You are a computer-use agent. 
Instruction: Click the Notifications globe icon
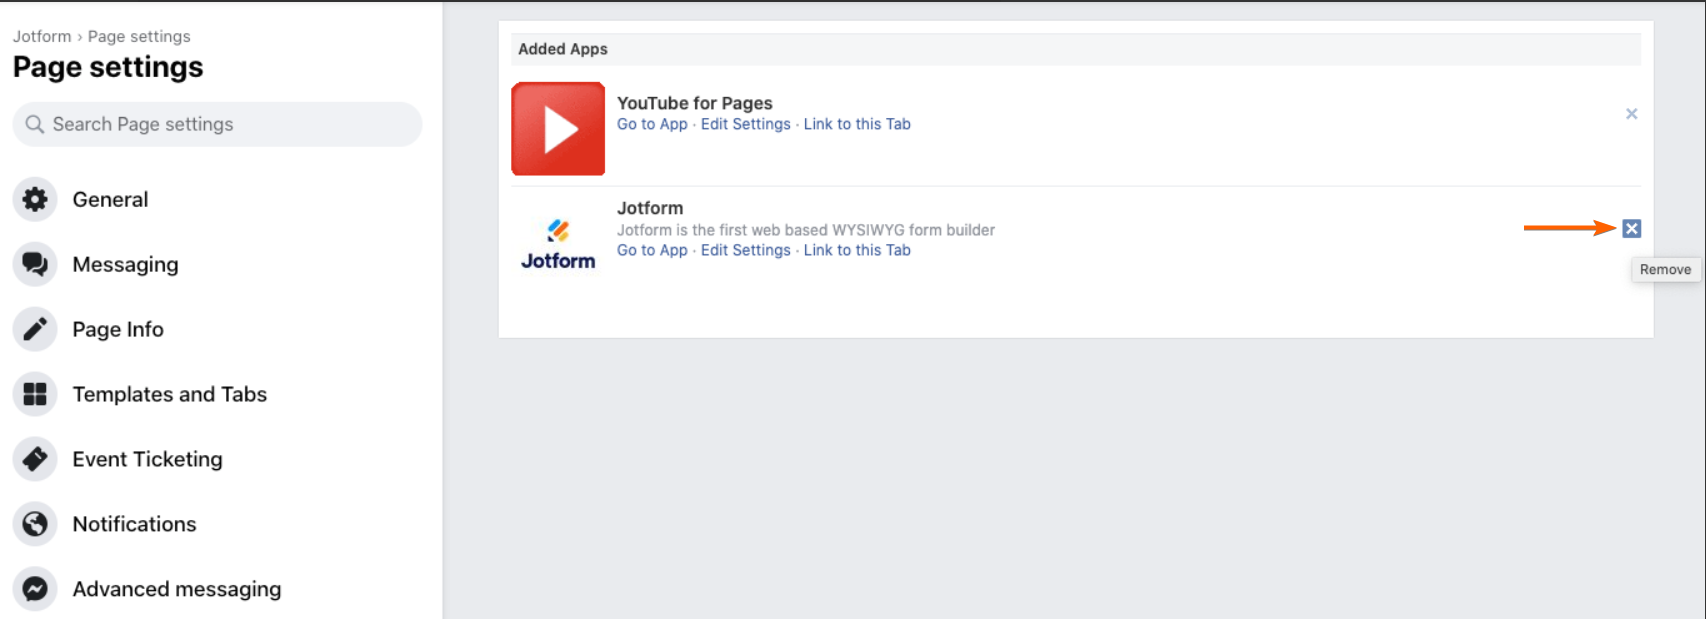click(x=35, y=524)
